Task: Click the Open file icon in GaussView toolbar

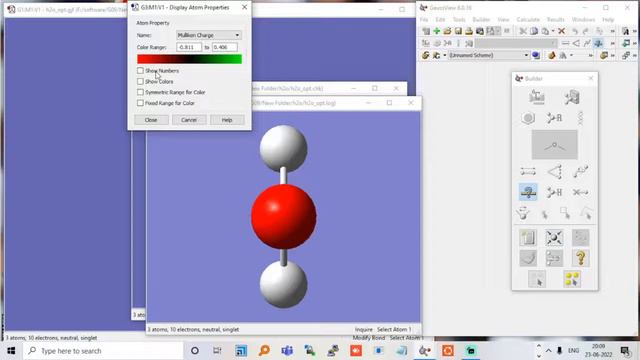Action: (447, 31)
